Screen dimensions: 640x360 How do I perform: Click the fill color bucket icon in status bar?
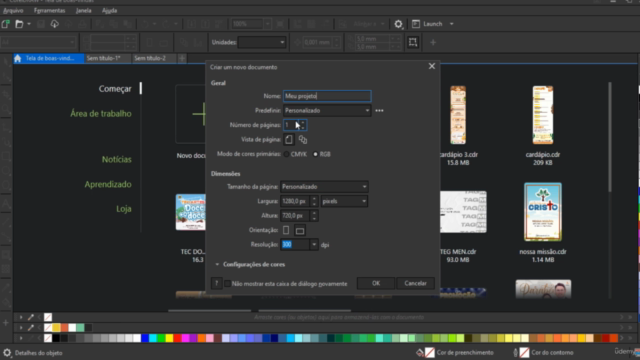(x=420, y=352)
